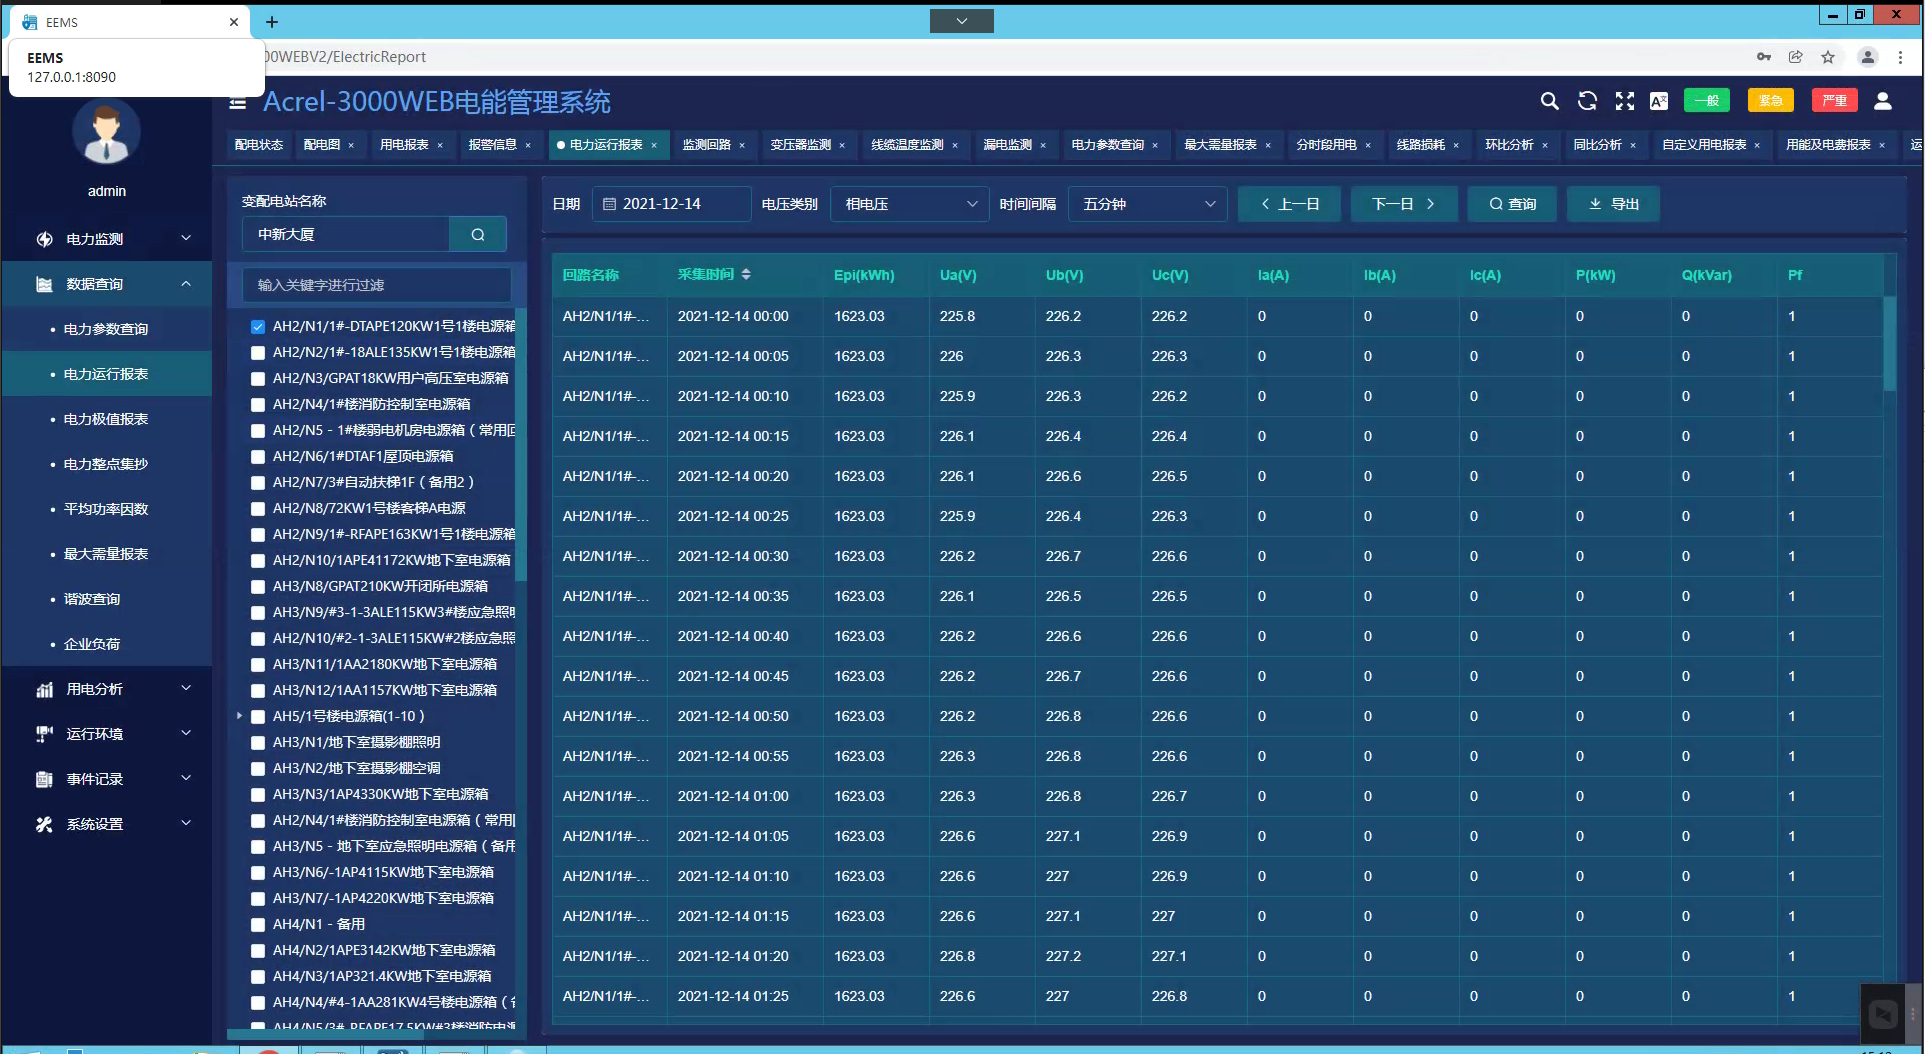This screenshot has width=1925, height=1054.
Task: Expand 事件记录 sidebar menu
Action: [106, 779]
